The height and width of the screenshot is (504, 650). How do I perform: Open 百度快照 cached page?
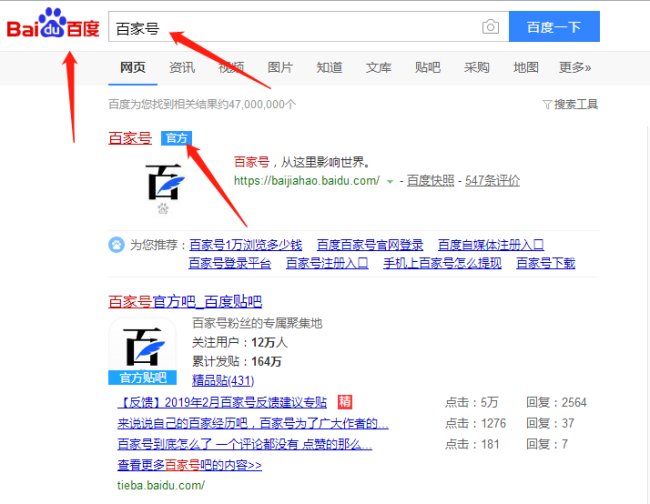tap(431, 181)
